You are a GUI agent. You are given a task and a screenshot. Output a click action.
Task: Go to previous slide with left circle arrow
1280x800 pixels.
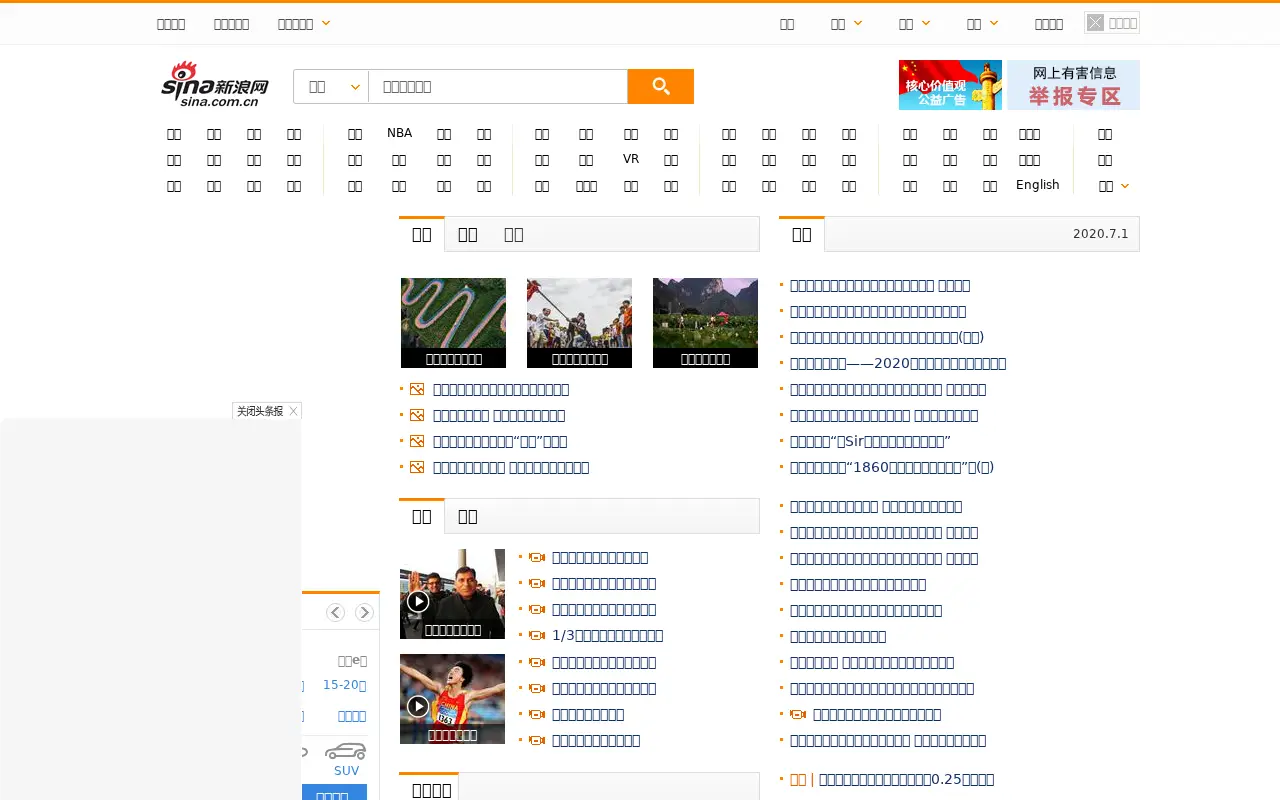click(x=335, y=612)
